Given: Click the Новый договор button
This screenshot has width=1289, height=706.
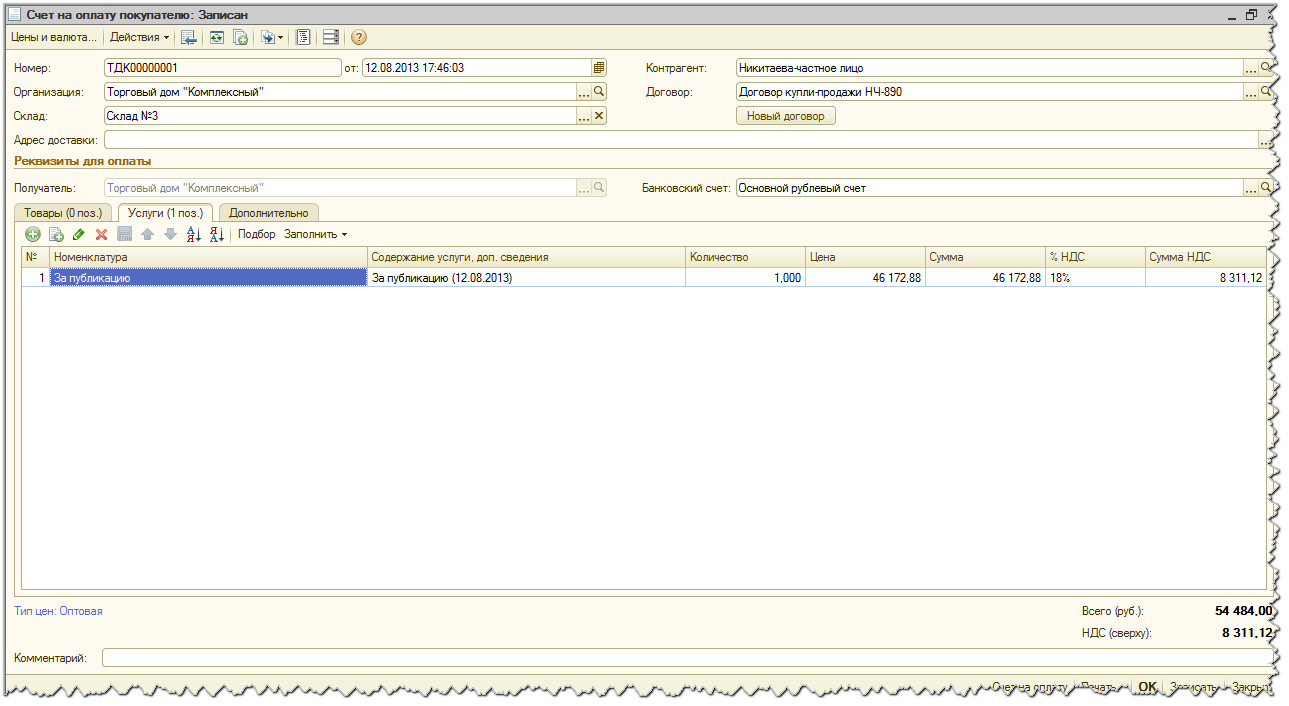Looking at the screenshot, I should (x=785, y=116).
